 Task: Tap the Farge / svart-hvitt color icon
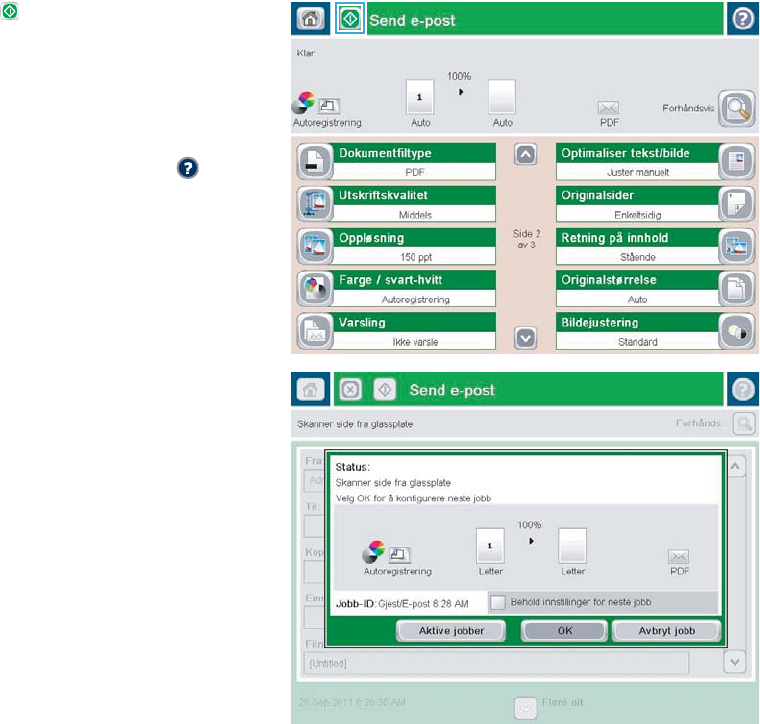315,289
